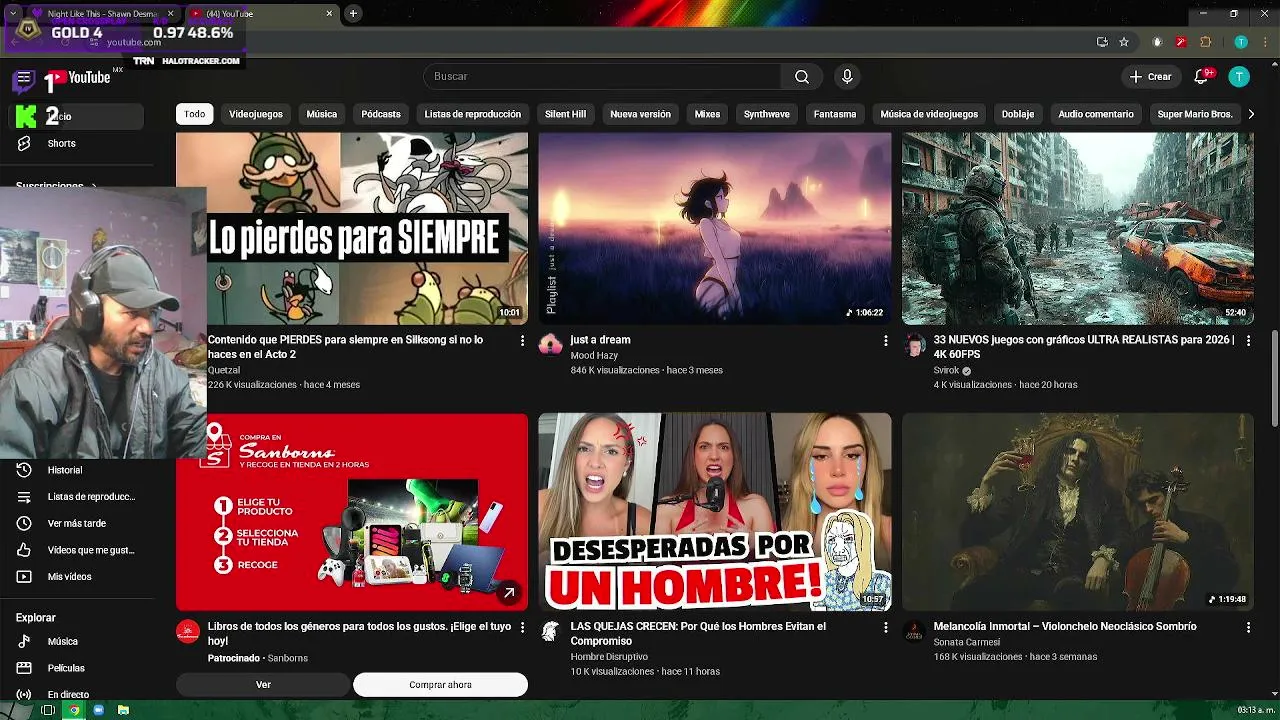This screenshot has height=720, width=1280.
Task: Open a new browser tab
Action: pos(353,14)
